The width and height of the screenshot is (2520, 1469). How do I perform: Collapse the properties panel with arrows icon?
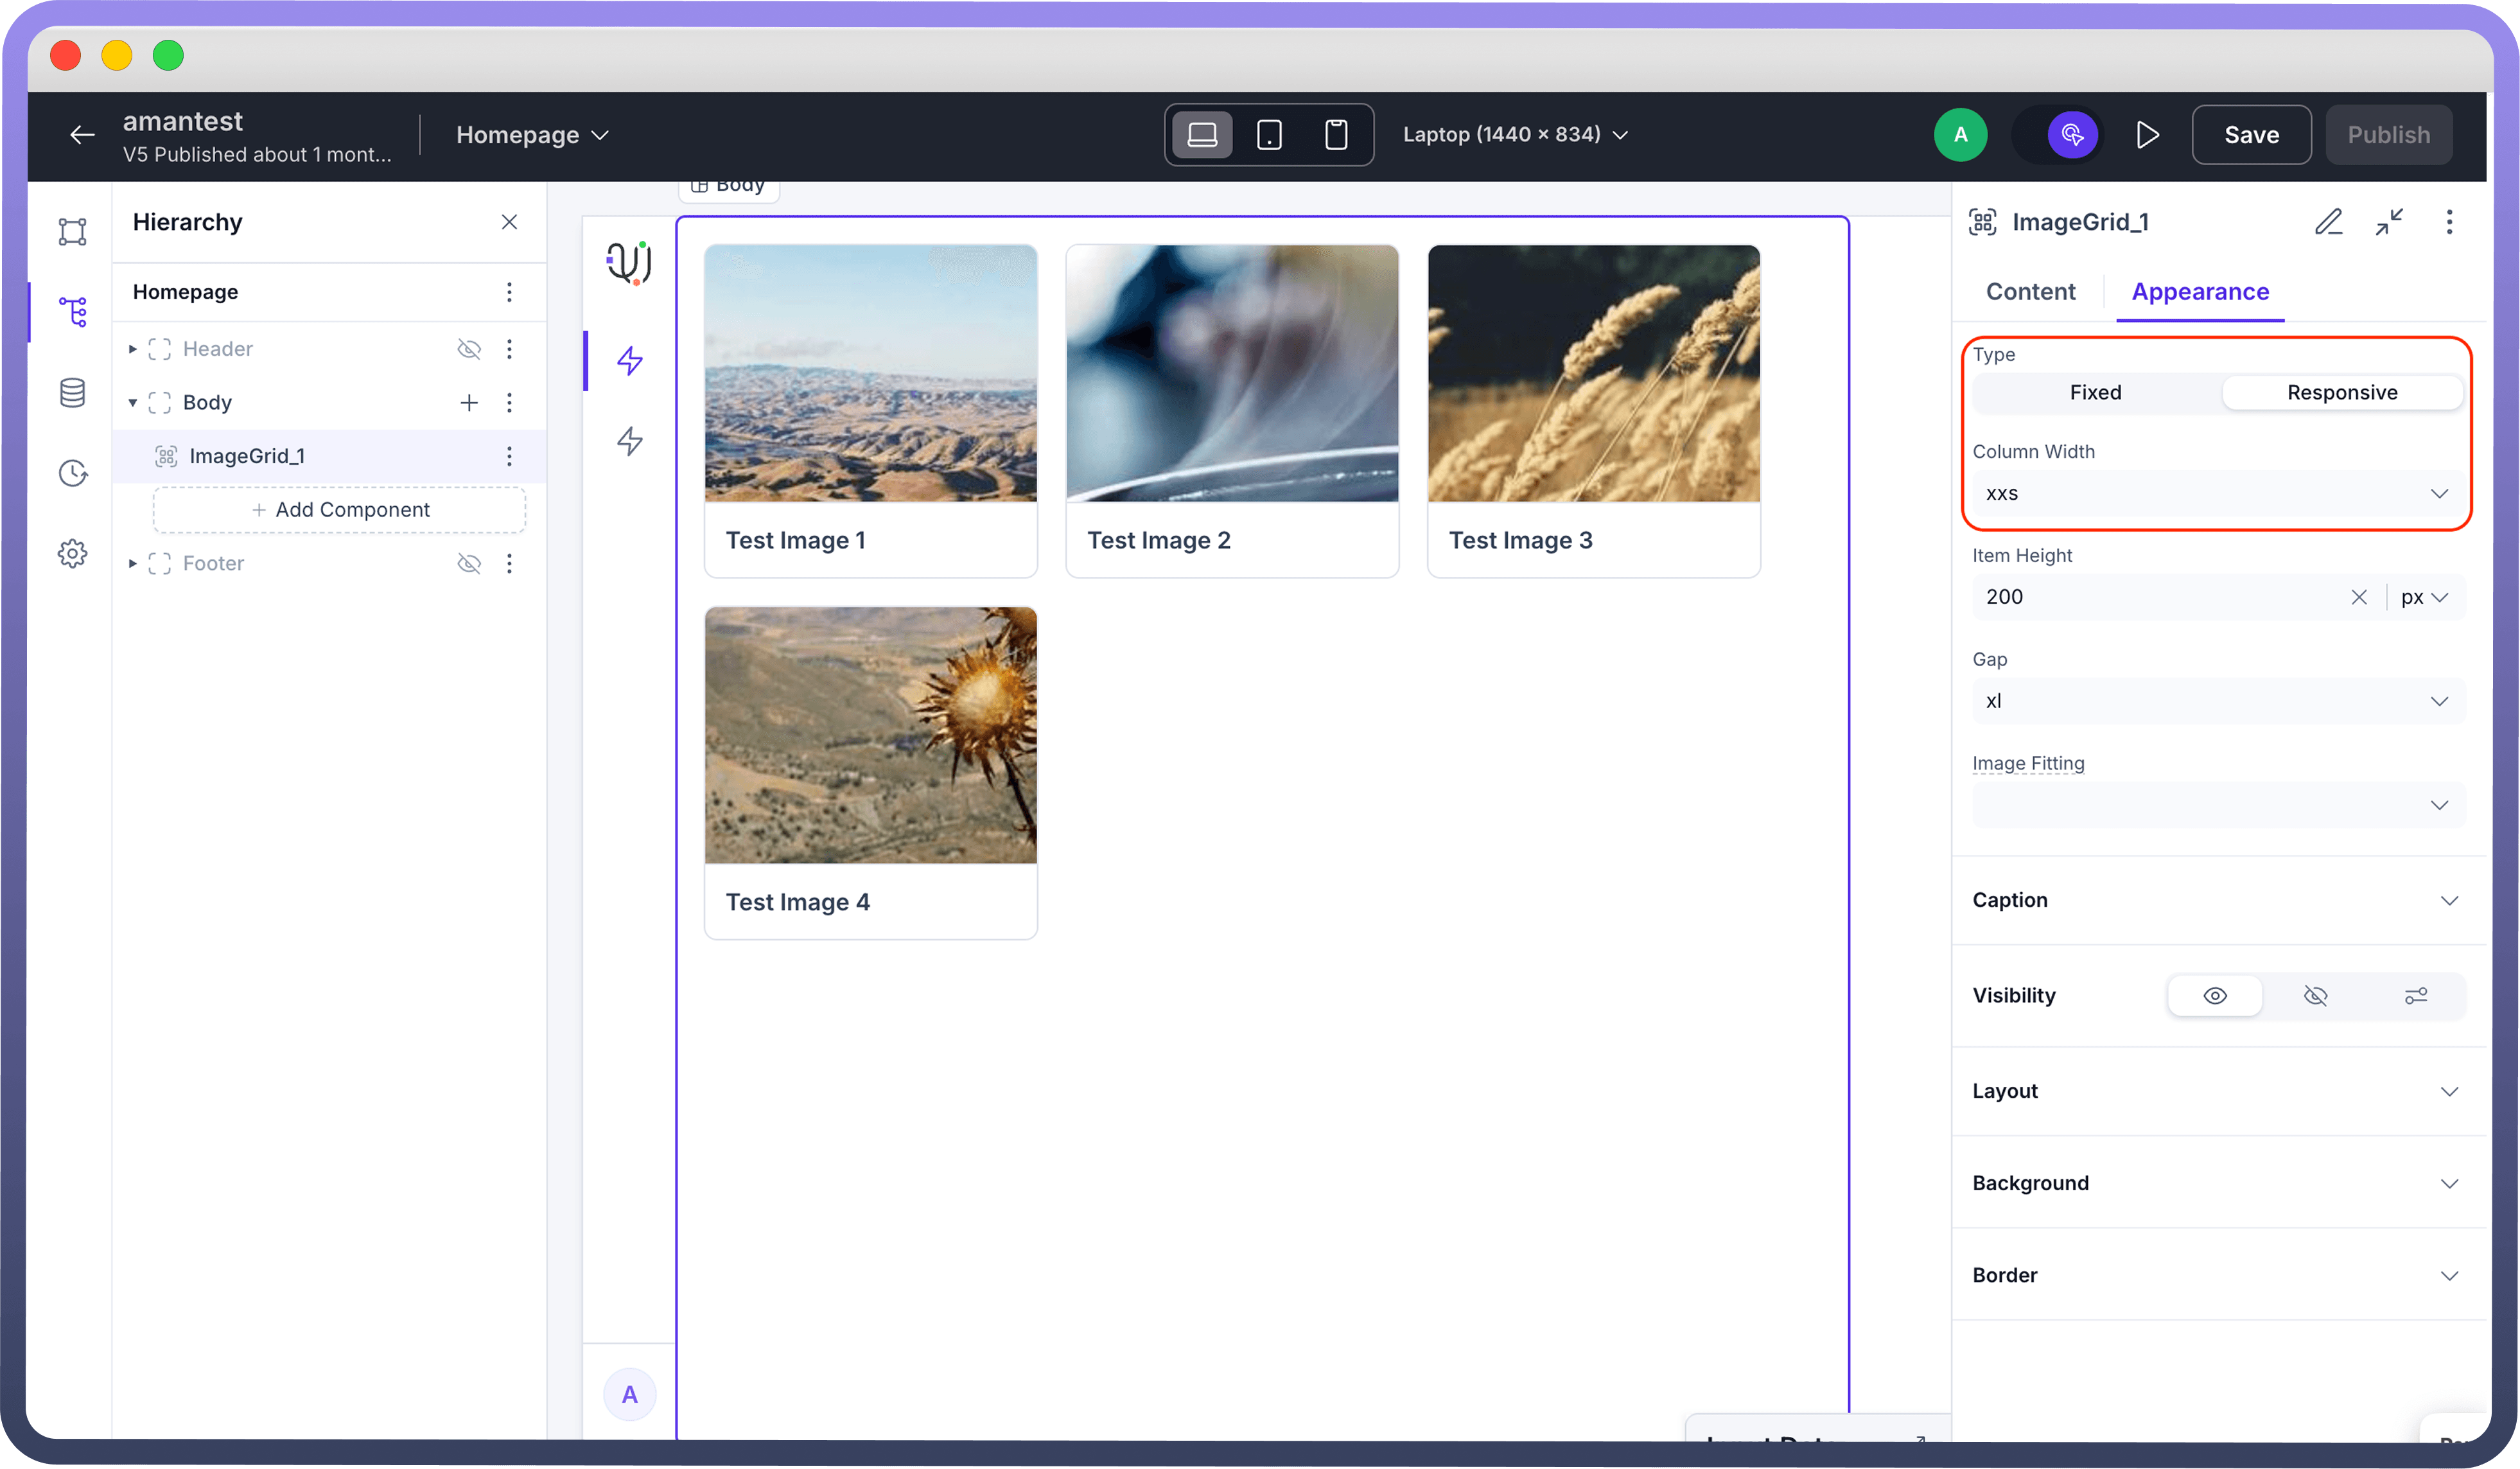(2389, 222)
